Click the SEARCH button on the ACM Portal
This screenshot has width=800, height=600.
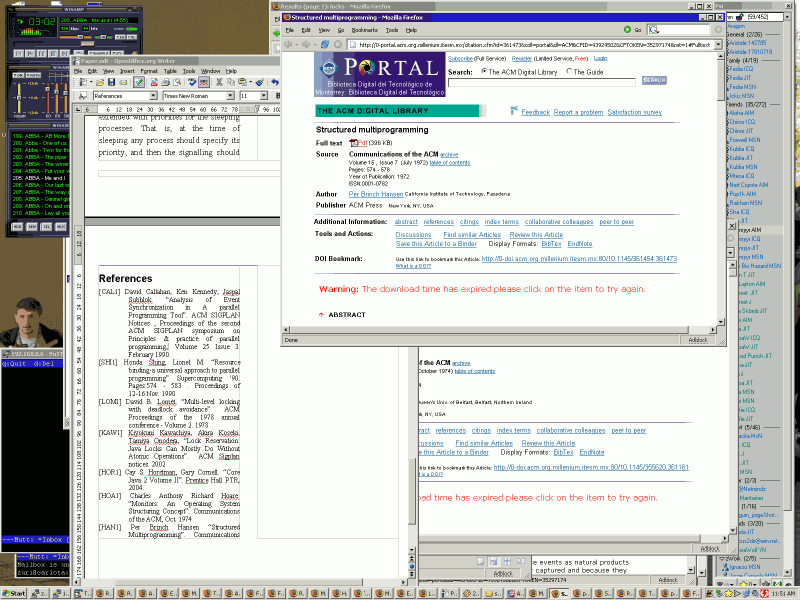(655, 80)
